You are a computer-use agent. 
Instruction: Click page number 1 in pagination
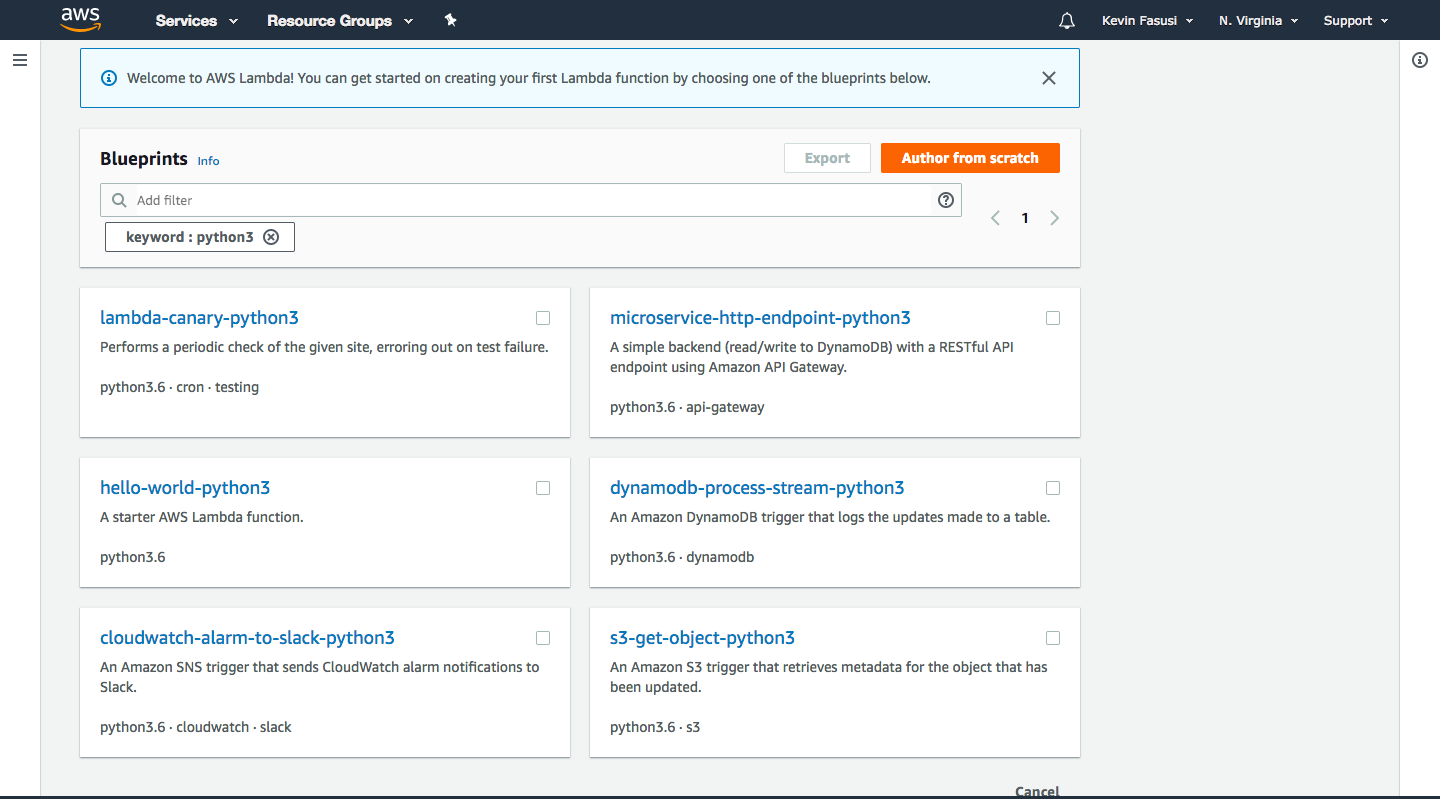coord(1025,218)
